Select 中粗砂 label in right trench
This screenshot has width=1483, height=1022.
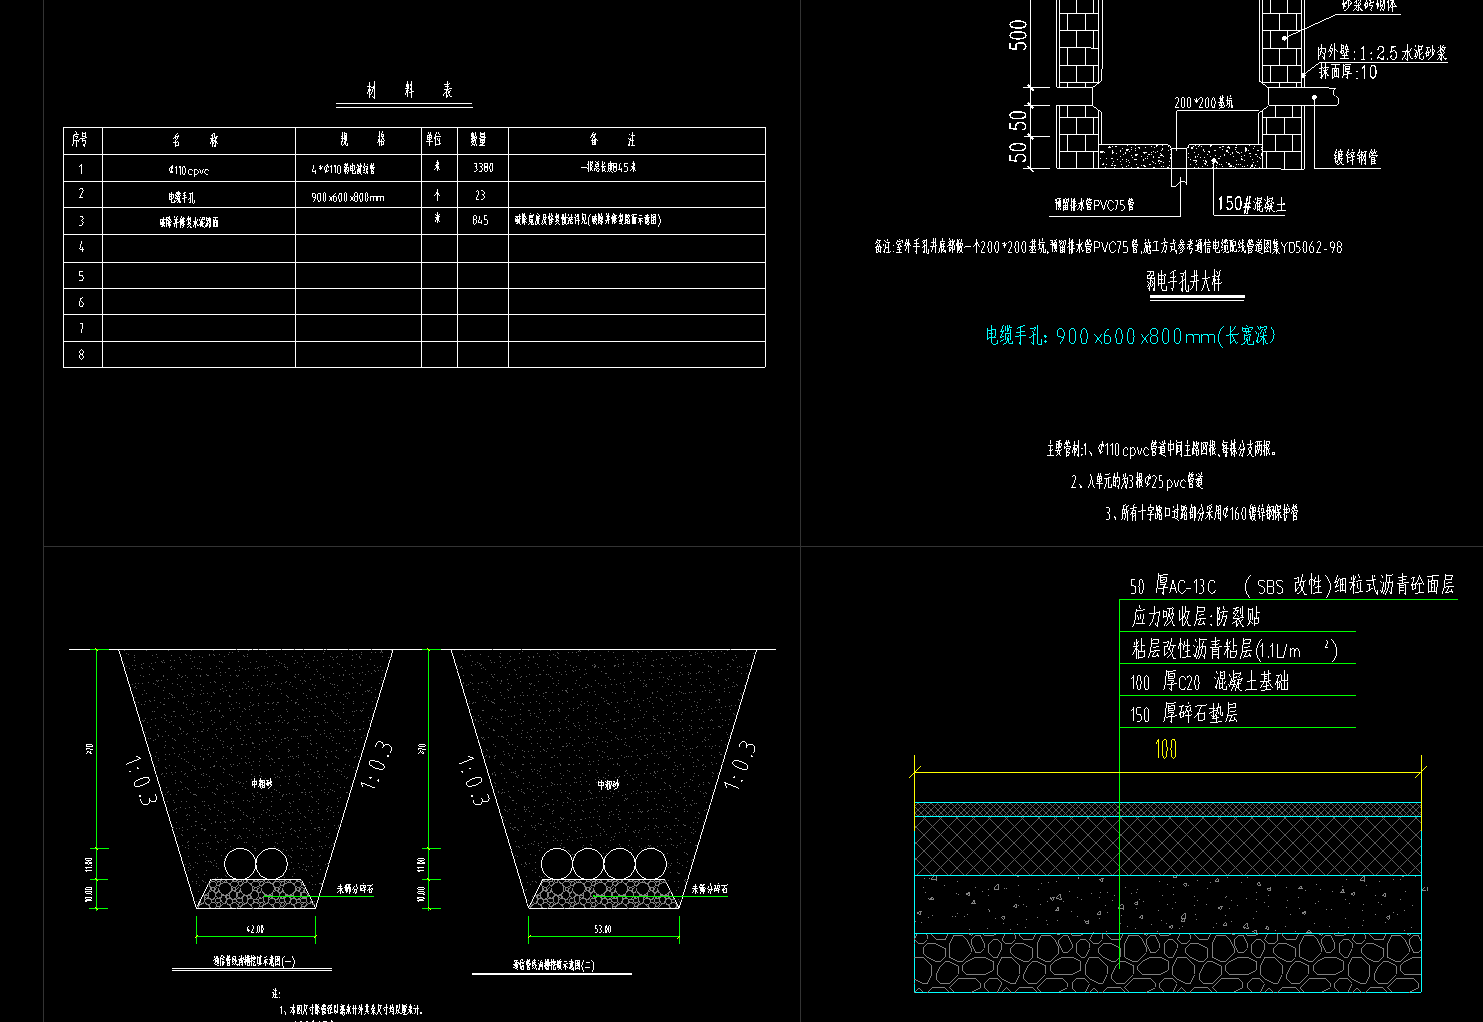(x=609, y=785)
